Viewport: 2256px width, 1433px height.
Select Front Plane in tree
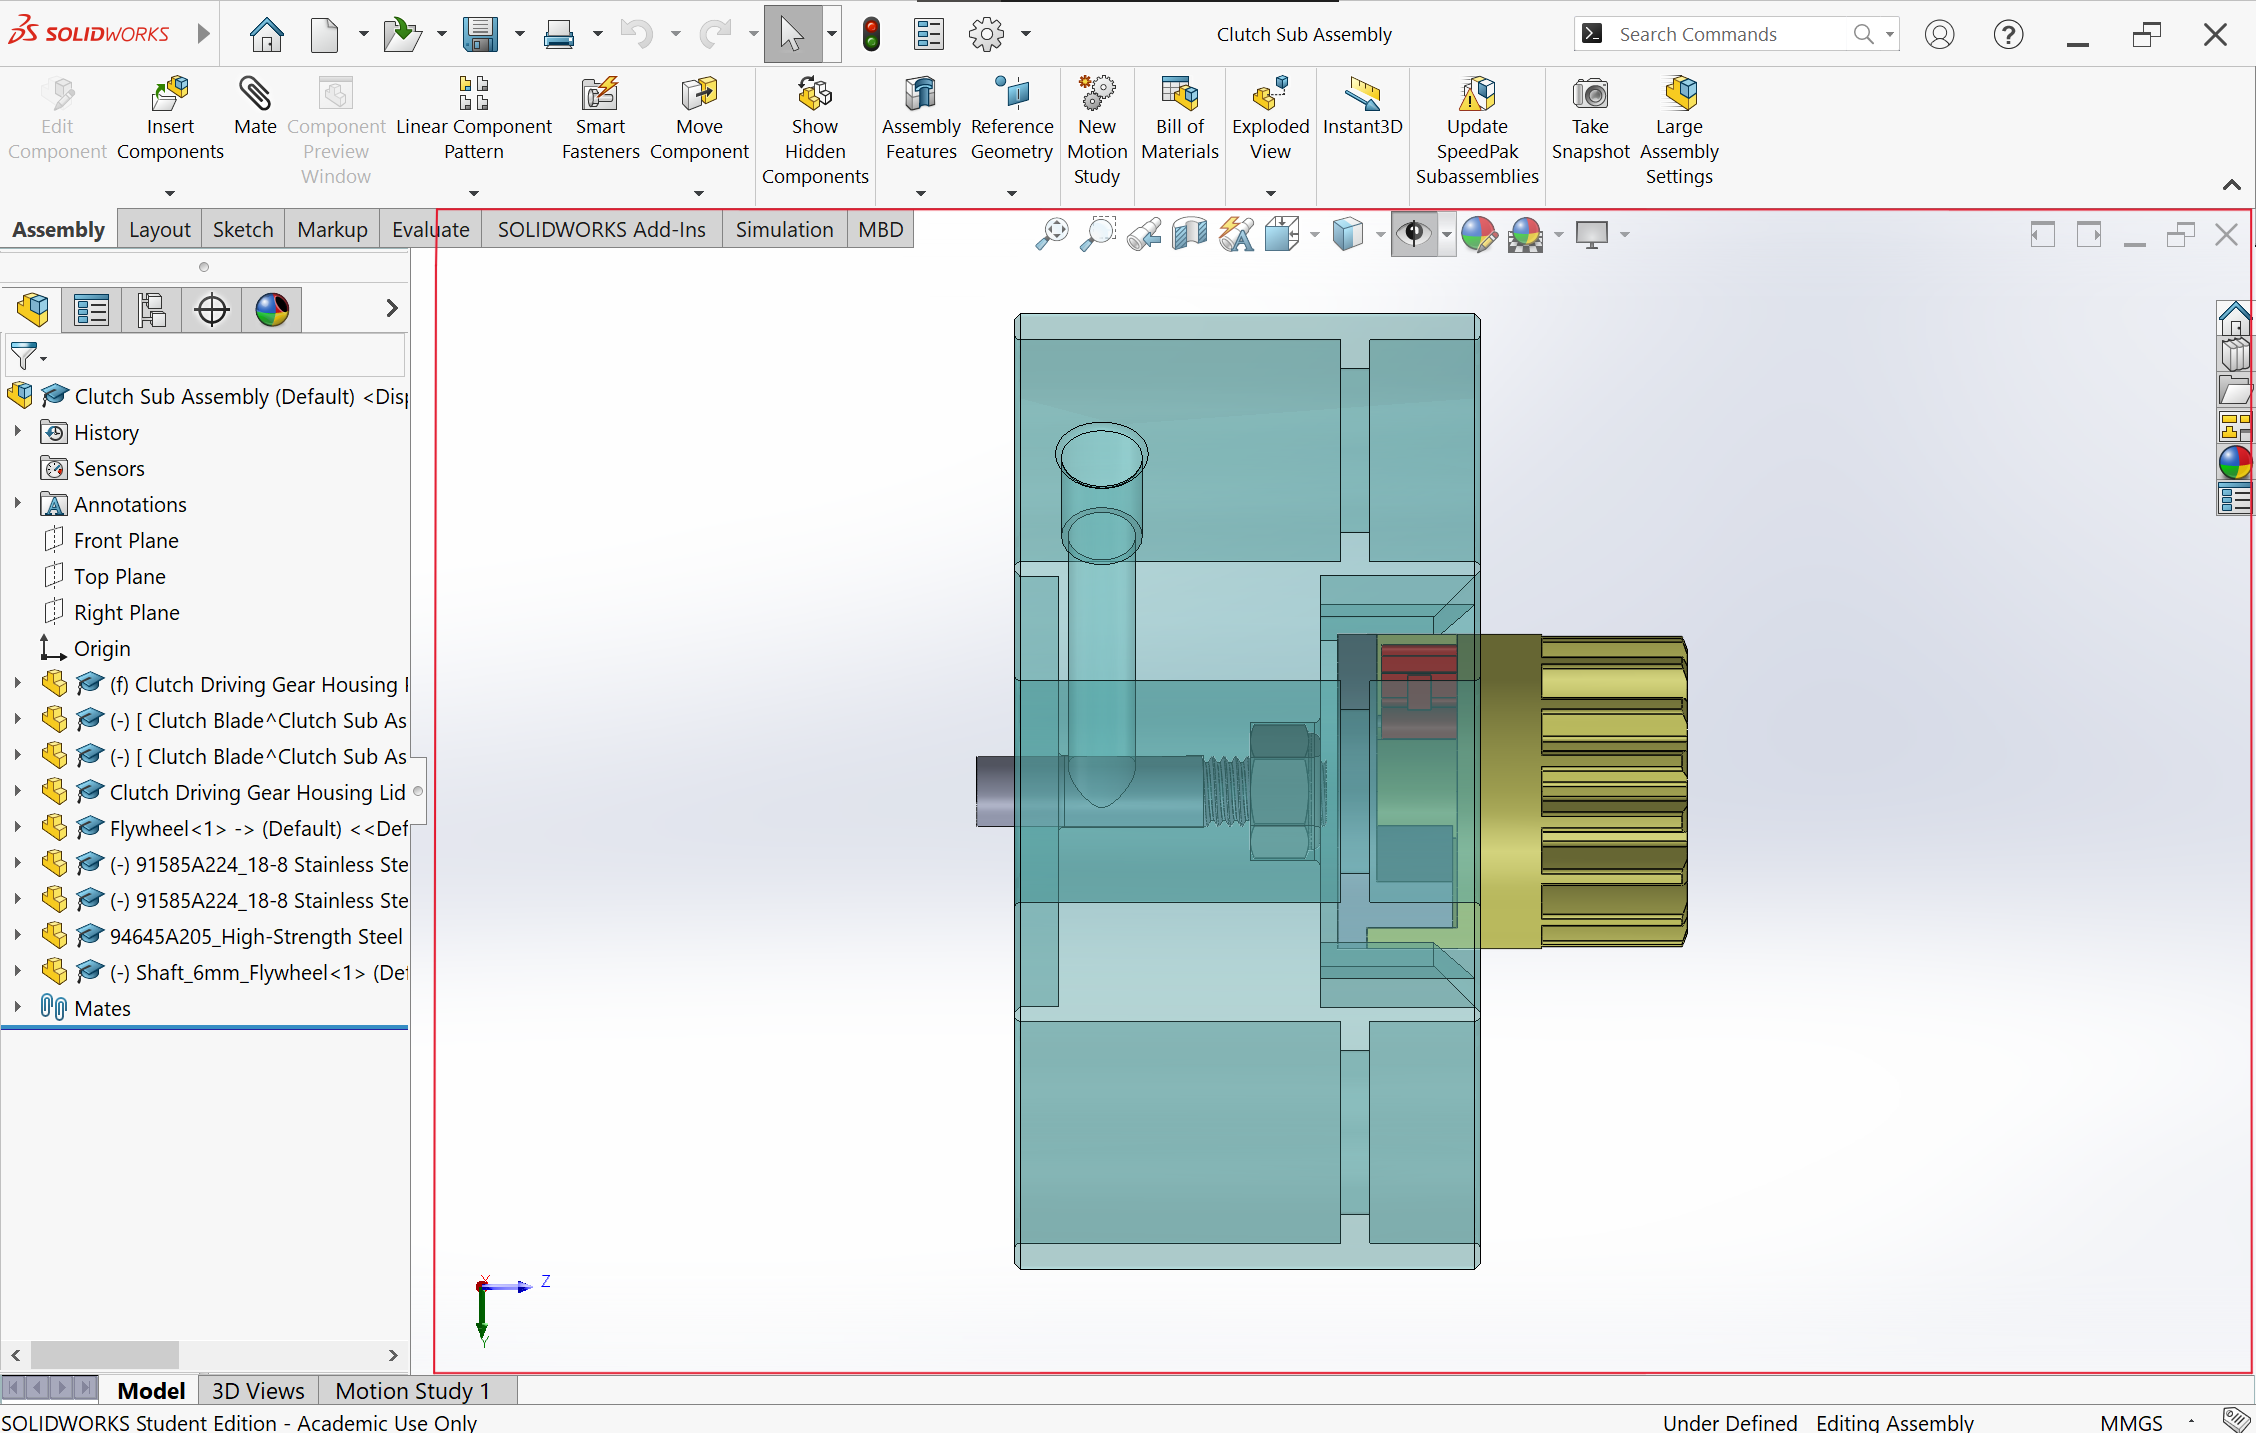126,540
